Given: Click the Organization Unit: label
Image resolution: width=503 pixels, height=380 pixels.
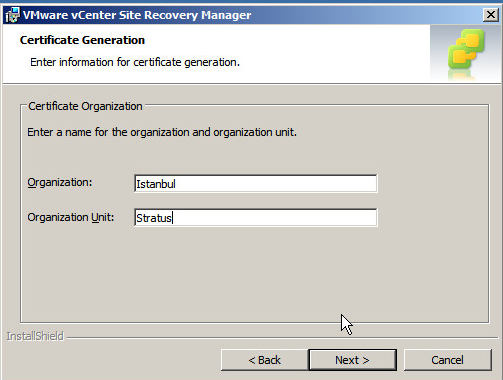Looking at the screenshot, I should (71, 217).
